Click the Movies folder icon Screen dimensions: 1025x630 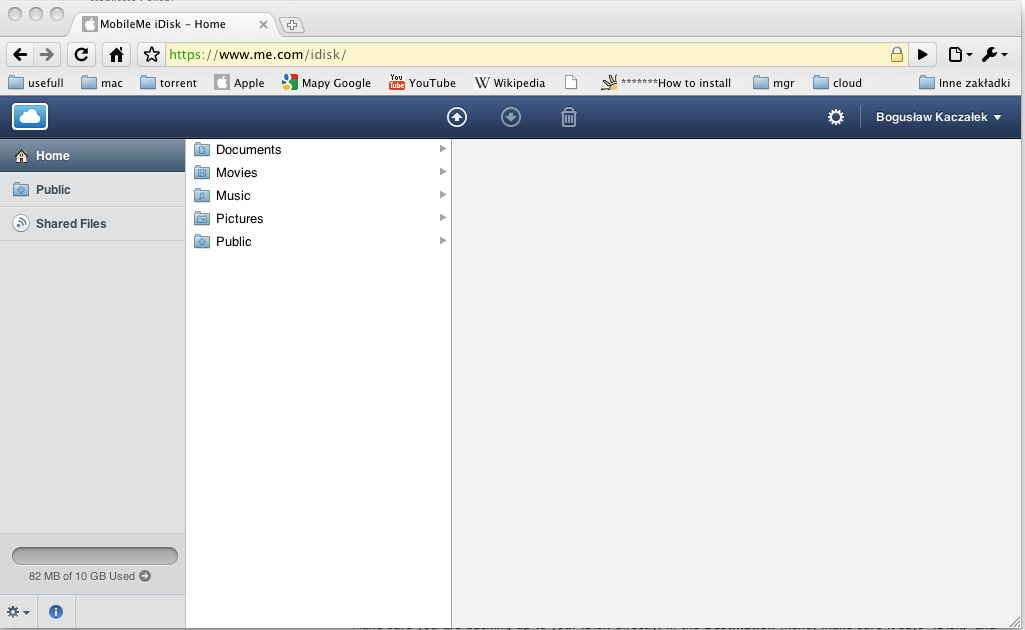pyautogui.click(x=202, y=173)
